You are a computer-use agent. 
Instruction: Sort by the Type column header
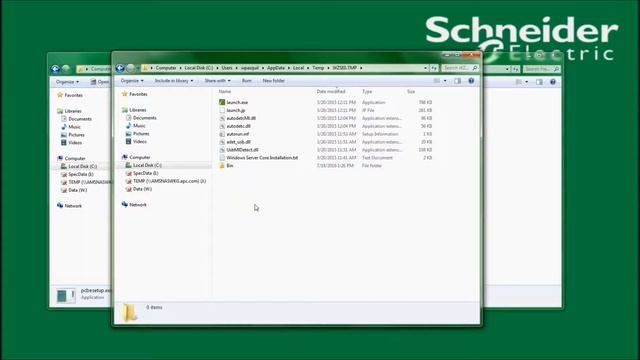[367, 92]
